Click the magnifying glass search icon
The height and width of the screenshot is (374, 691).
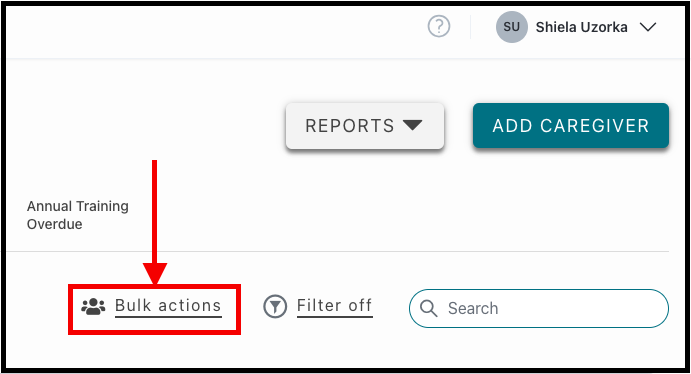coord(428,308)
